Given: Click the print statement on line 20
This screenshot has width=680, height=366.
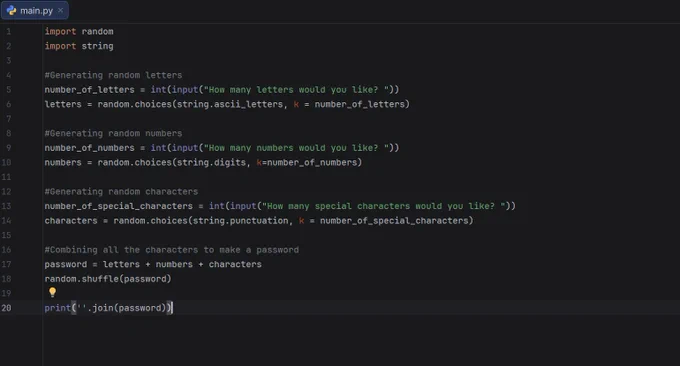Looking at the screenshot, I should 108,308.
